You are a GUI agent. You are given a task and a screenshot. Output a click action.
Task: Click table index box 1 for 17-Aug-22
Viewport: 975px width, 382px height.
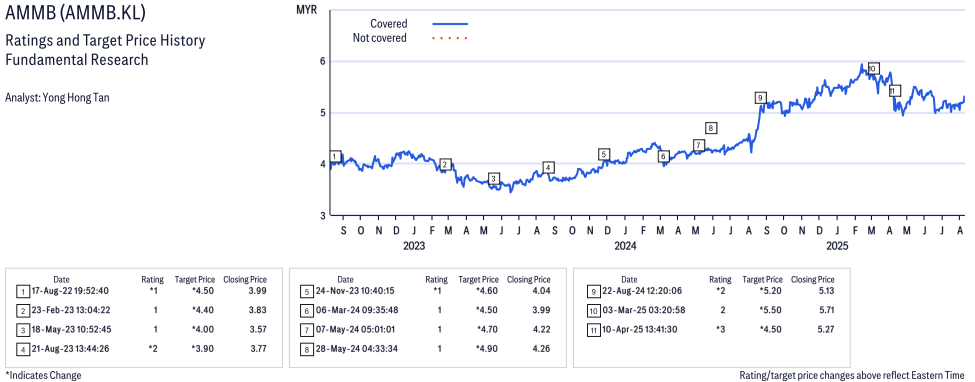(x=23, y=292)
